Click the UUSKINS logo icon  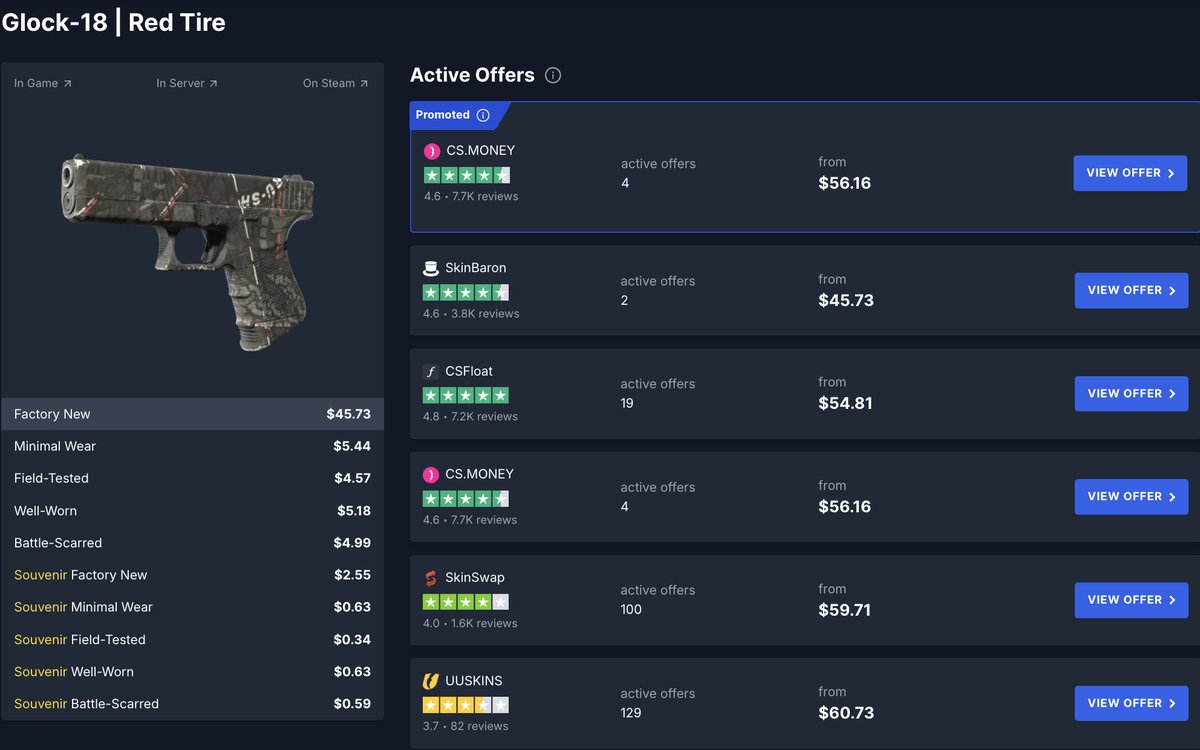[431, 681]
